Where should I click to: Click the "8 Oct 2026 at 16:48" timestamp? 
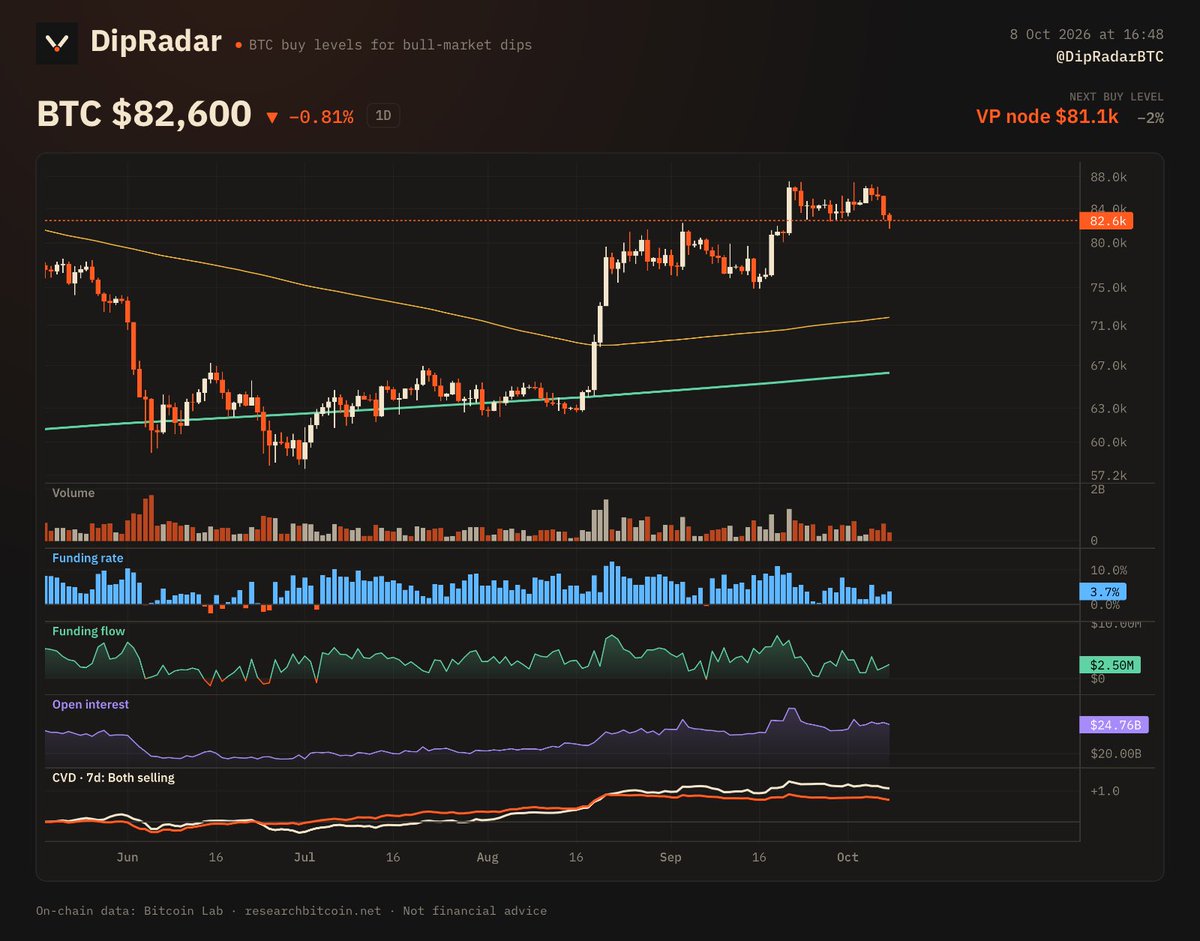1087,35
